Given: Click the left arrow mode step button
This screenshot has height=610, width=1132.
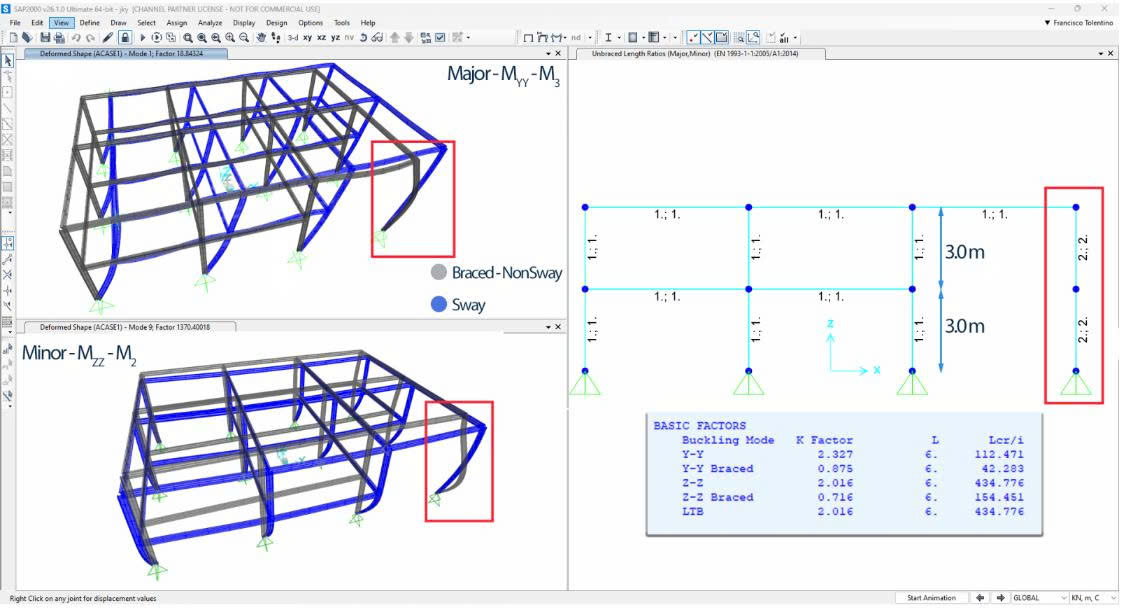Looking at the screenshot, I should 980,598.
